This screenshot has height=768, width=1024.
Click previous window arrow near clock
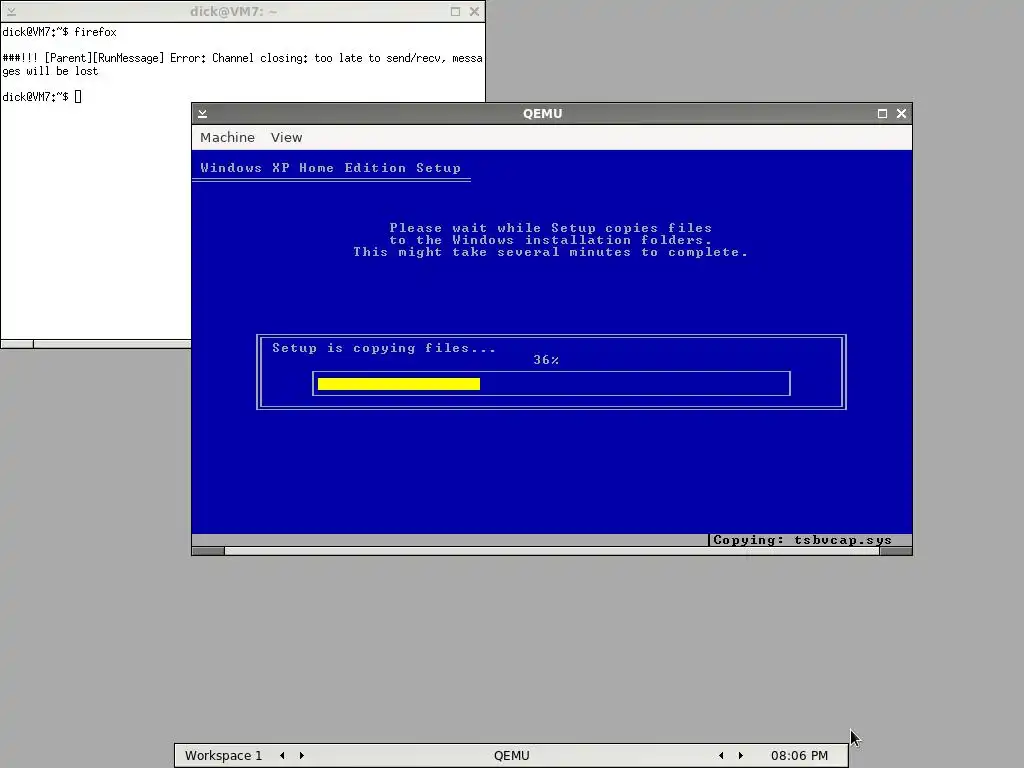click(721, 756)
